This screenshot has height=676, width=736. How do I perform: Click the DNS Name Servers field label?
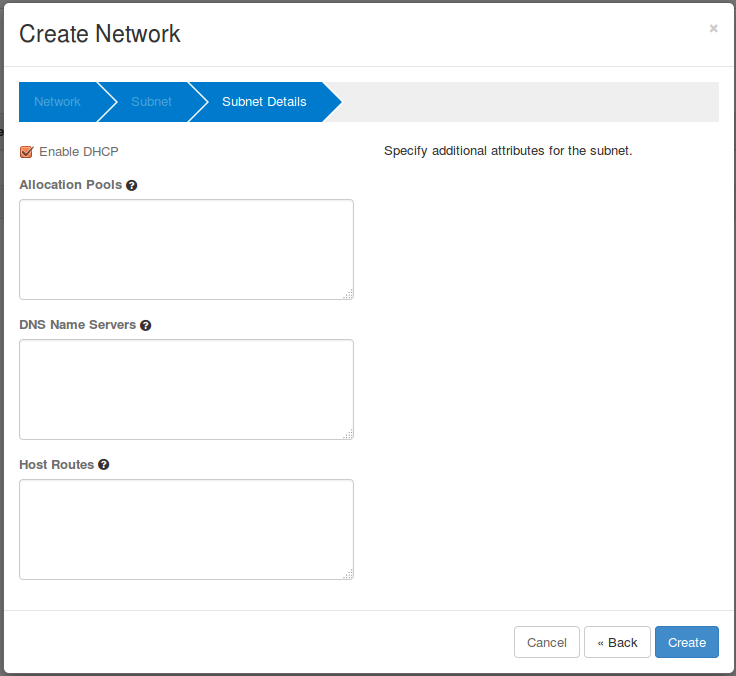tap(77, 325)
